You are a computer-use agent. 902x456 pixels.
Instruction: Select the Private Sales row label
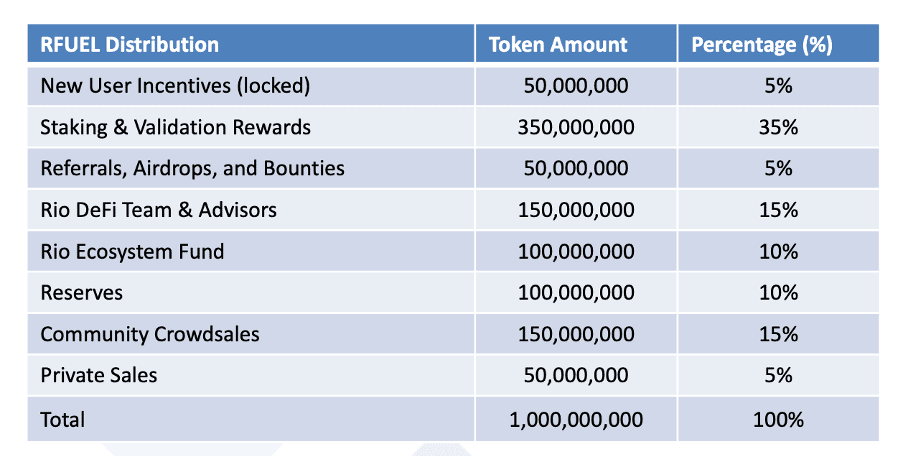tap(251, 375)
